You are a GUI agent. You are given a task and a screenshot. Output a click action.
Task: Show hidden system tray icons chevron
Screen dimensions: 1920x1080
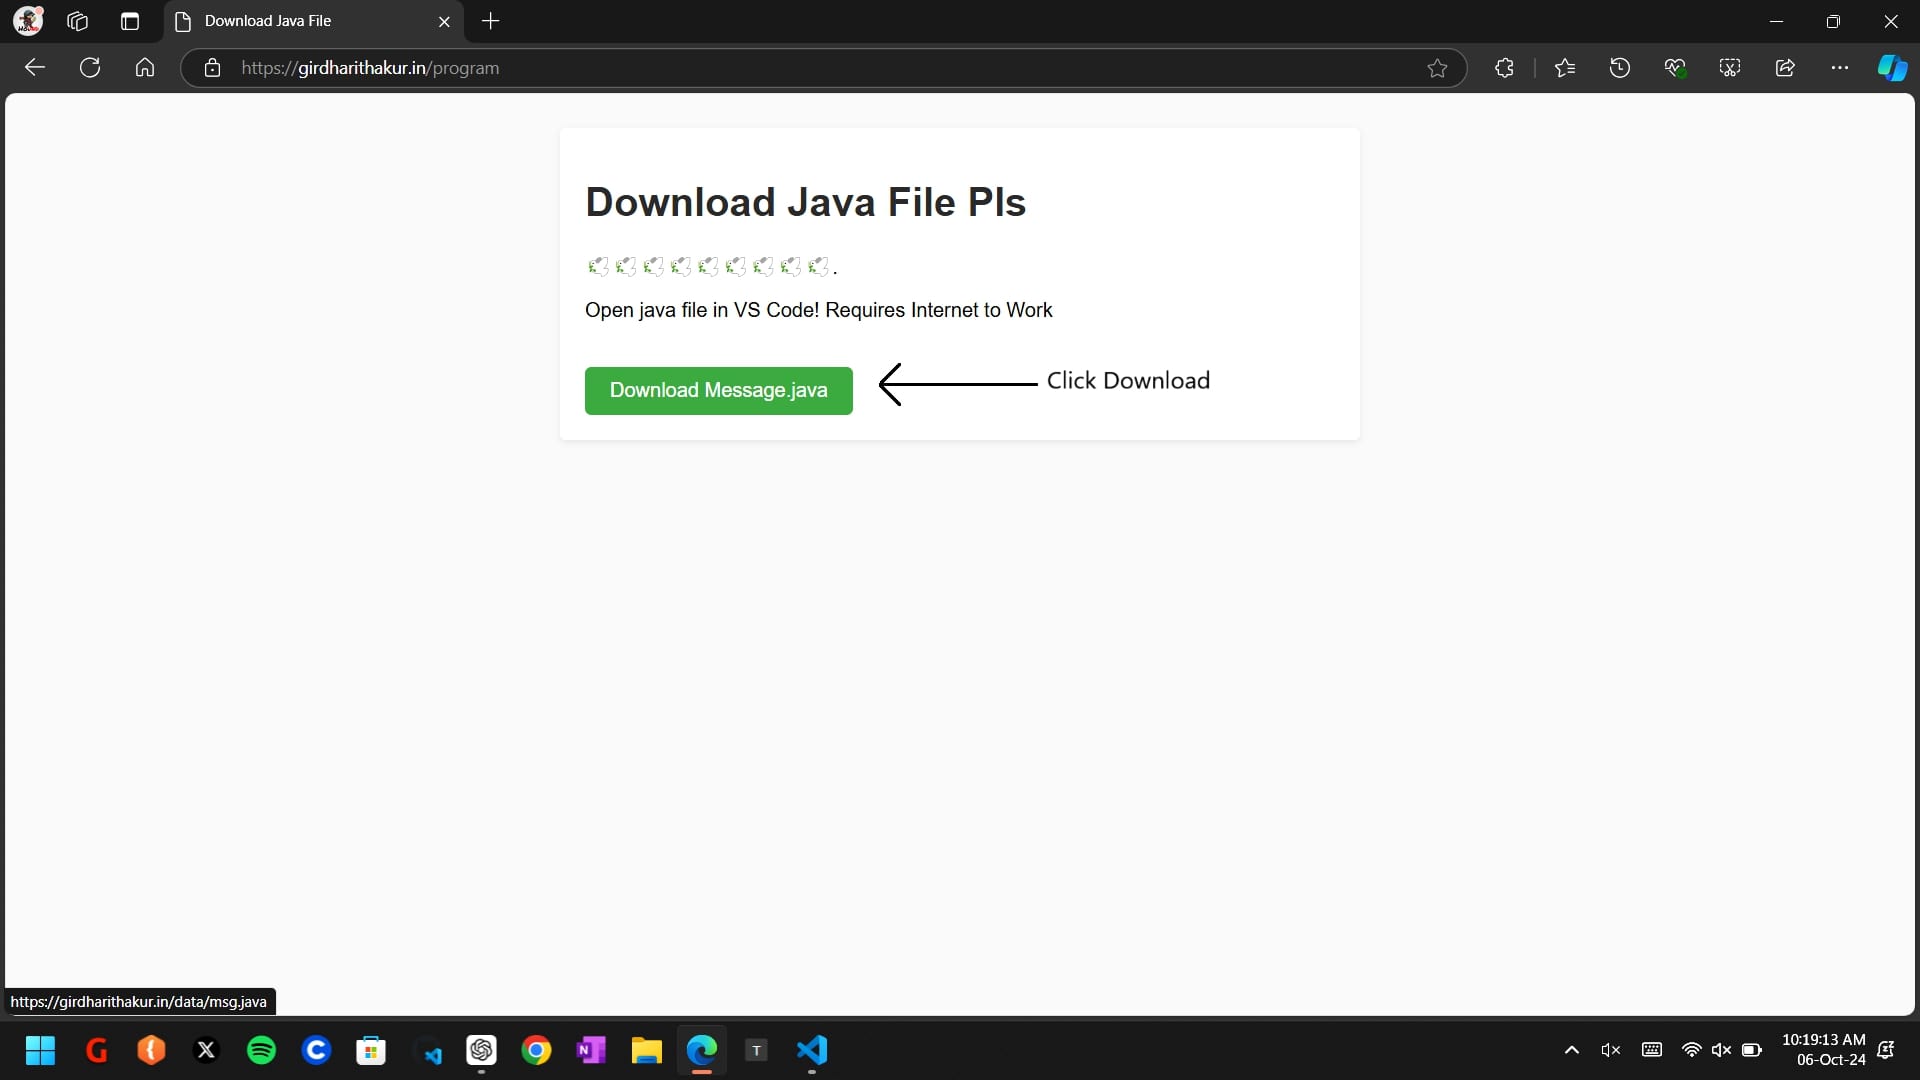point(1571,1050)
